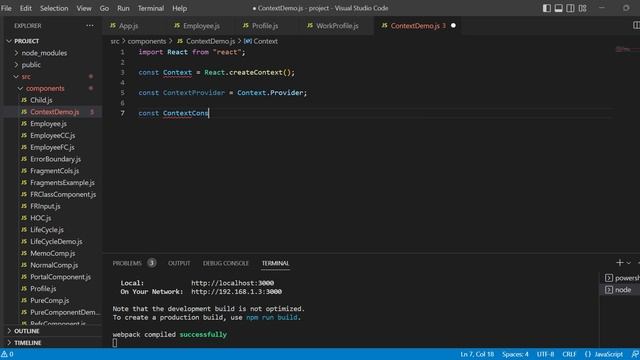
Task: Open Selection menu
Action: (x=54, y=8)
